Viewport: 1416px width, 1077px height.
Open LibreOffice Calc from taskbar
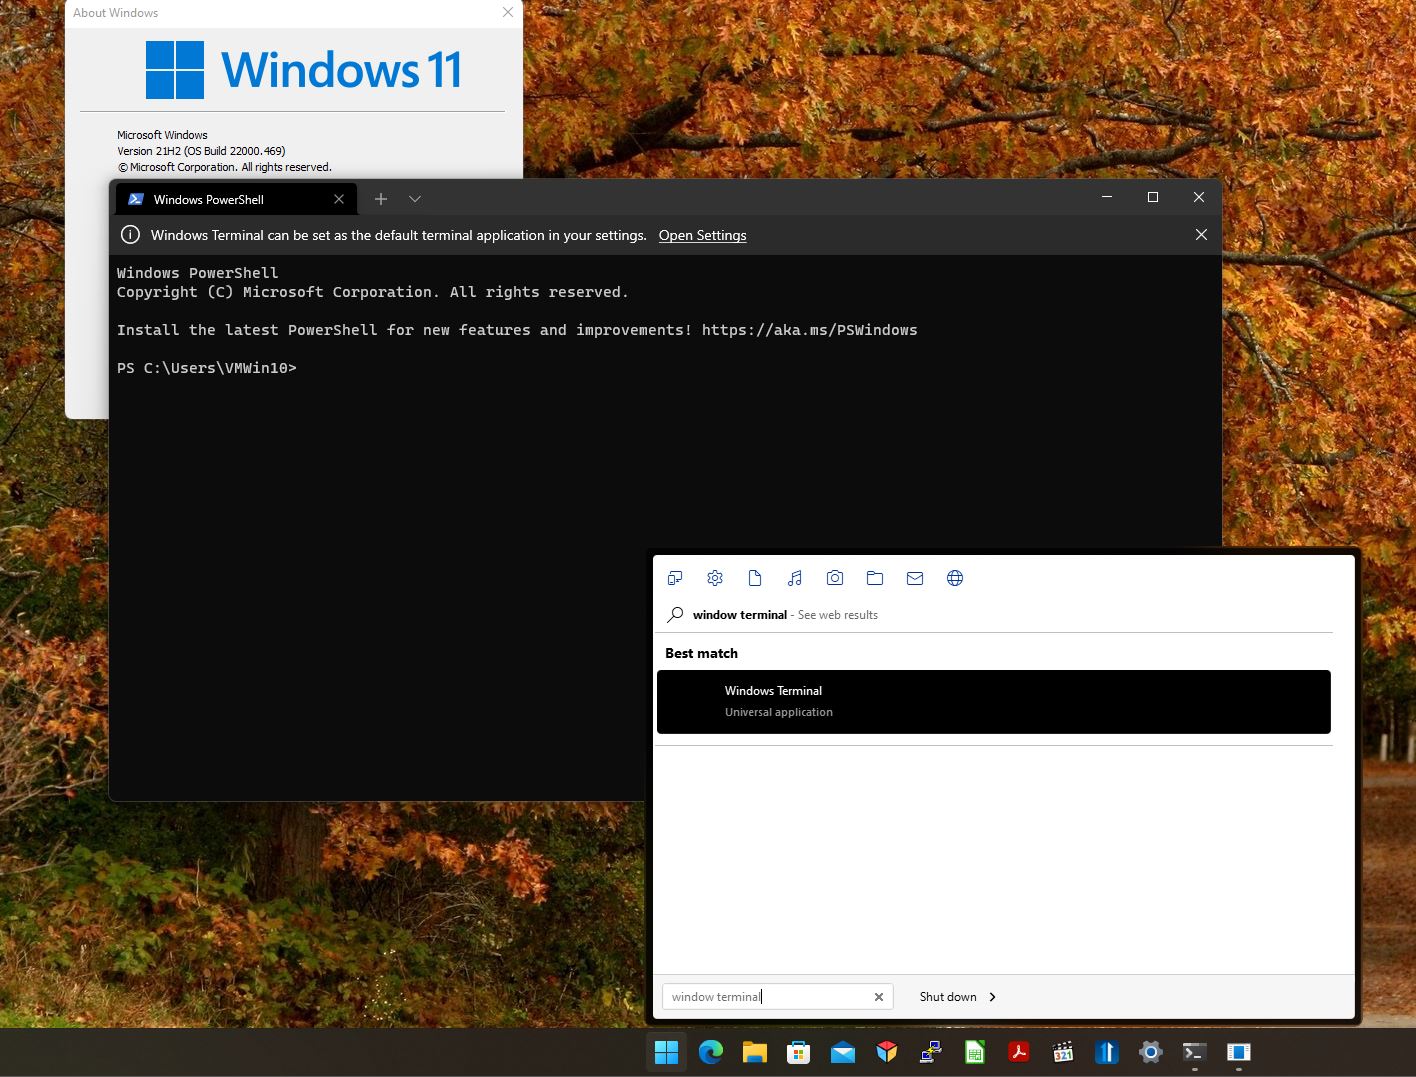(x=975, y=1052)
